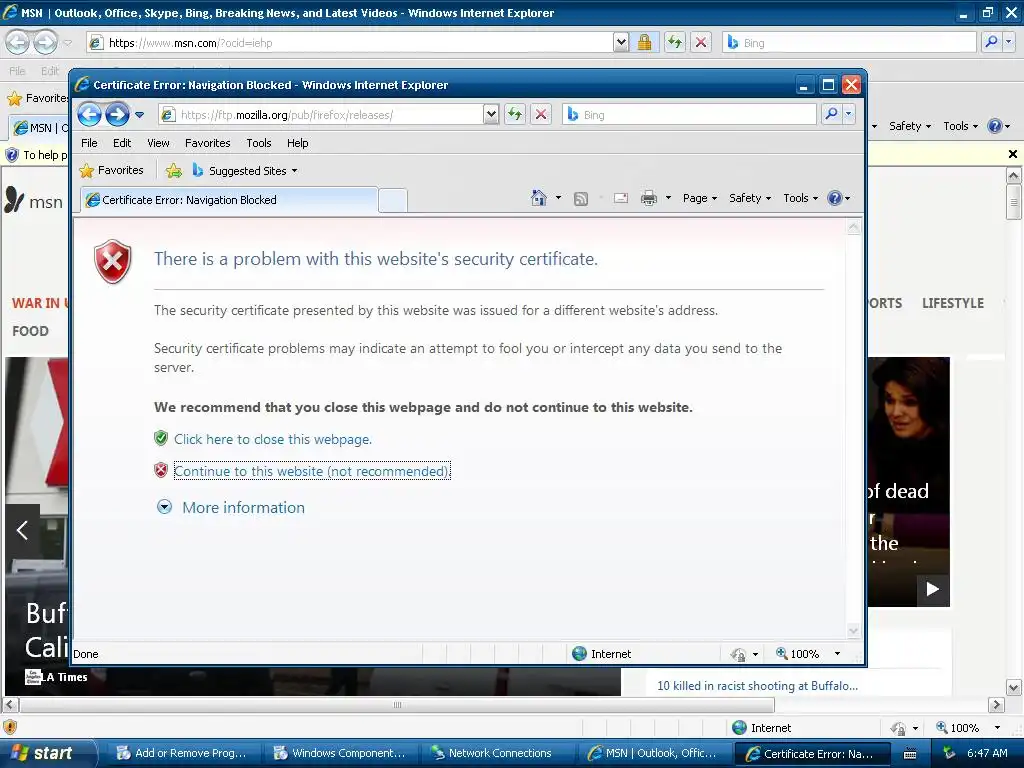Viewport: 1024px width, 768px height.
Task: Open Tools command menu in Certificate Error window
Action: pyautogui.click(x=800, y=198)
